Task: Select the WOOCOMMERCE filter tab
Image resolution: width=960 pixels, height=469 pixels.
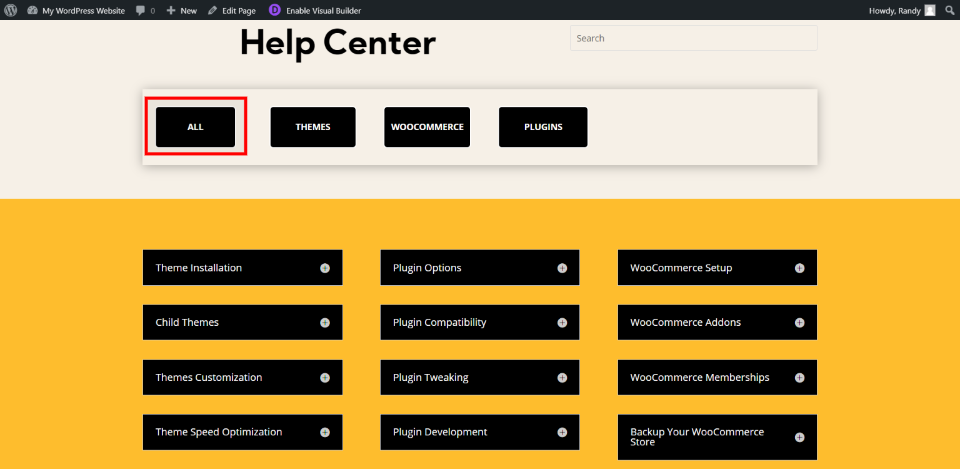Action: point(427,127)
